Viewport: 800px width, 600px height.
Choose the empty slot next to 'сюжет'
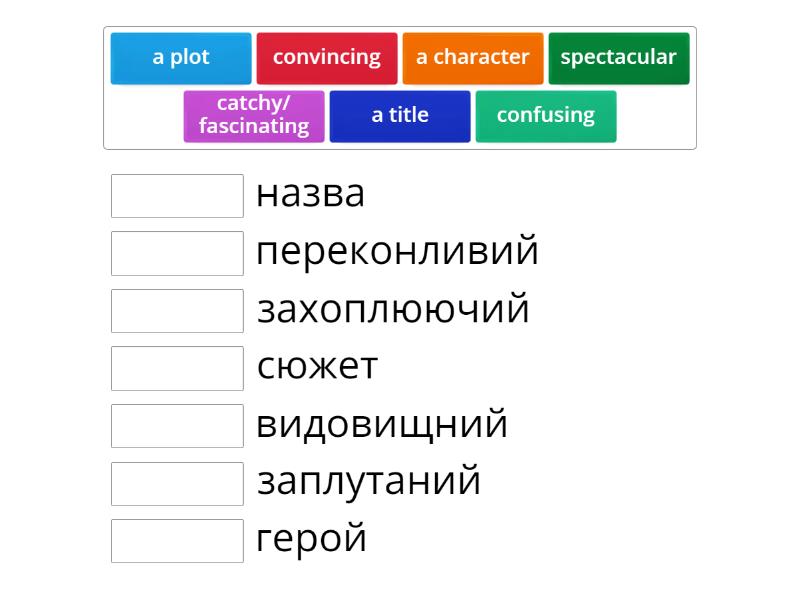point(177,368)
